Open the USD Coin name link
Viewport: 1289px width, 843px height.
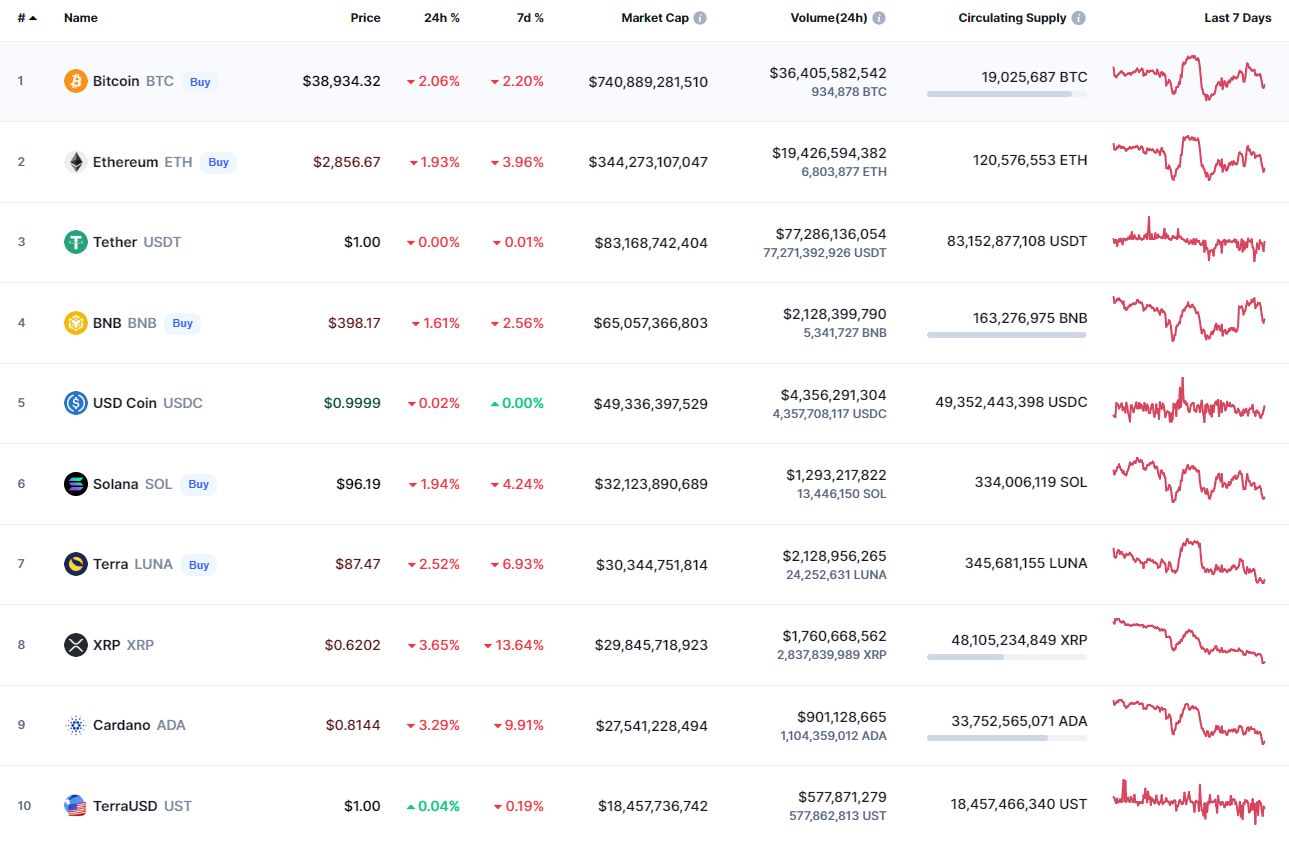click(125, 403)
